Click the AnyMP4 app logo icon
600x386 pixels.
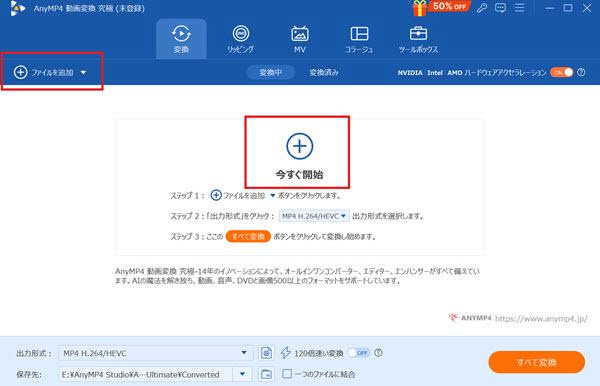pyautogui.click(x=18, y=8)
